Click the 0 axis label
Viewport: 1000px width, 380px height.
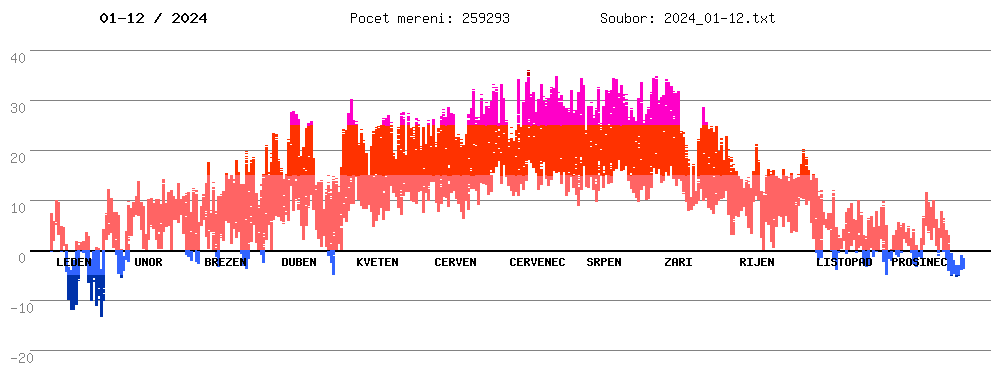22,258
